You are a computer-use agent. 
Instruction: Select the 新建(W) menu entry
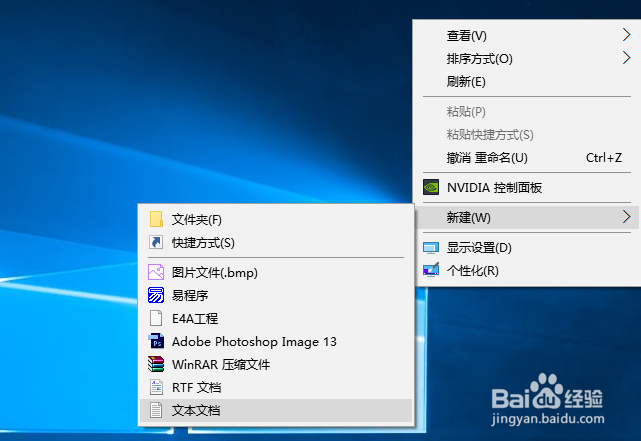pos(527,217)
